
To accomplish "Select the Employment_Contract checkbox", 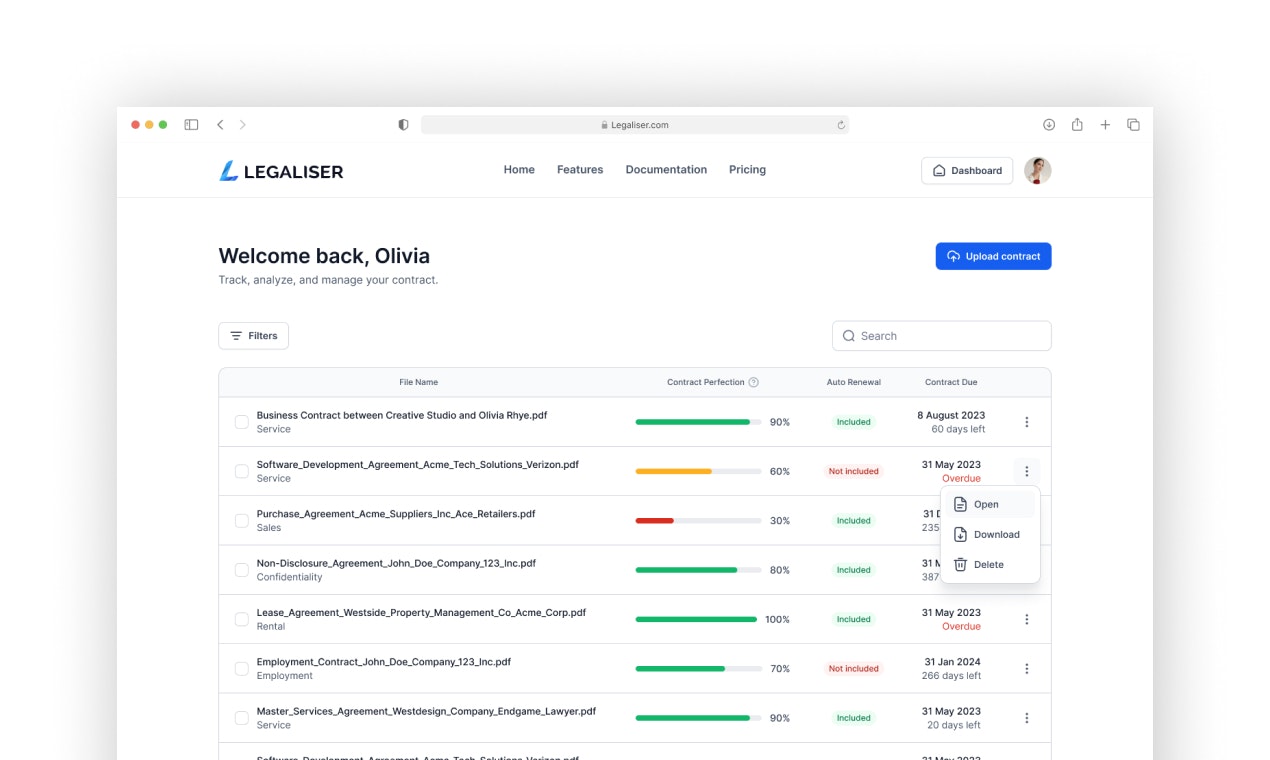I will click(241, 669).
